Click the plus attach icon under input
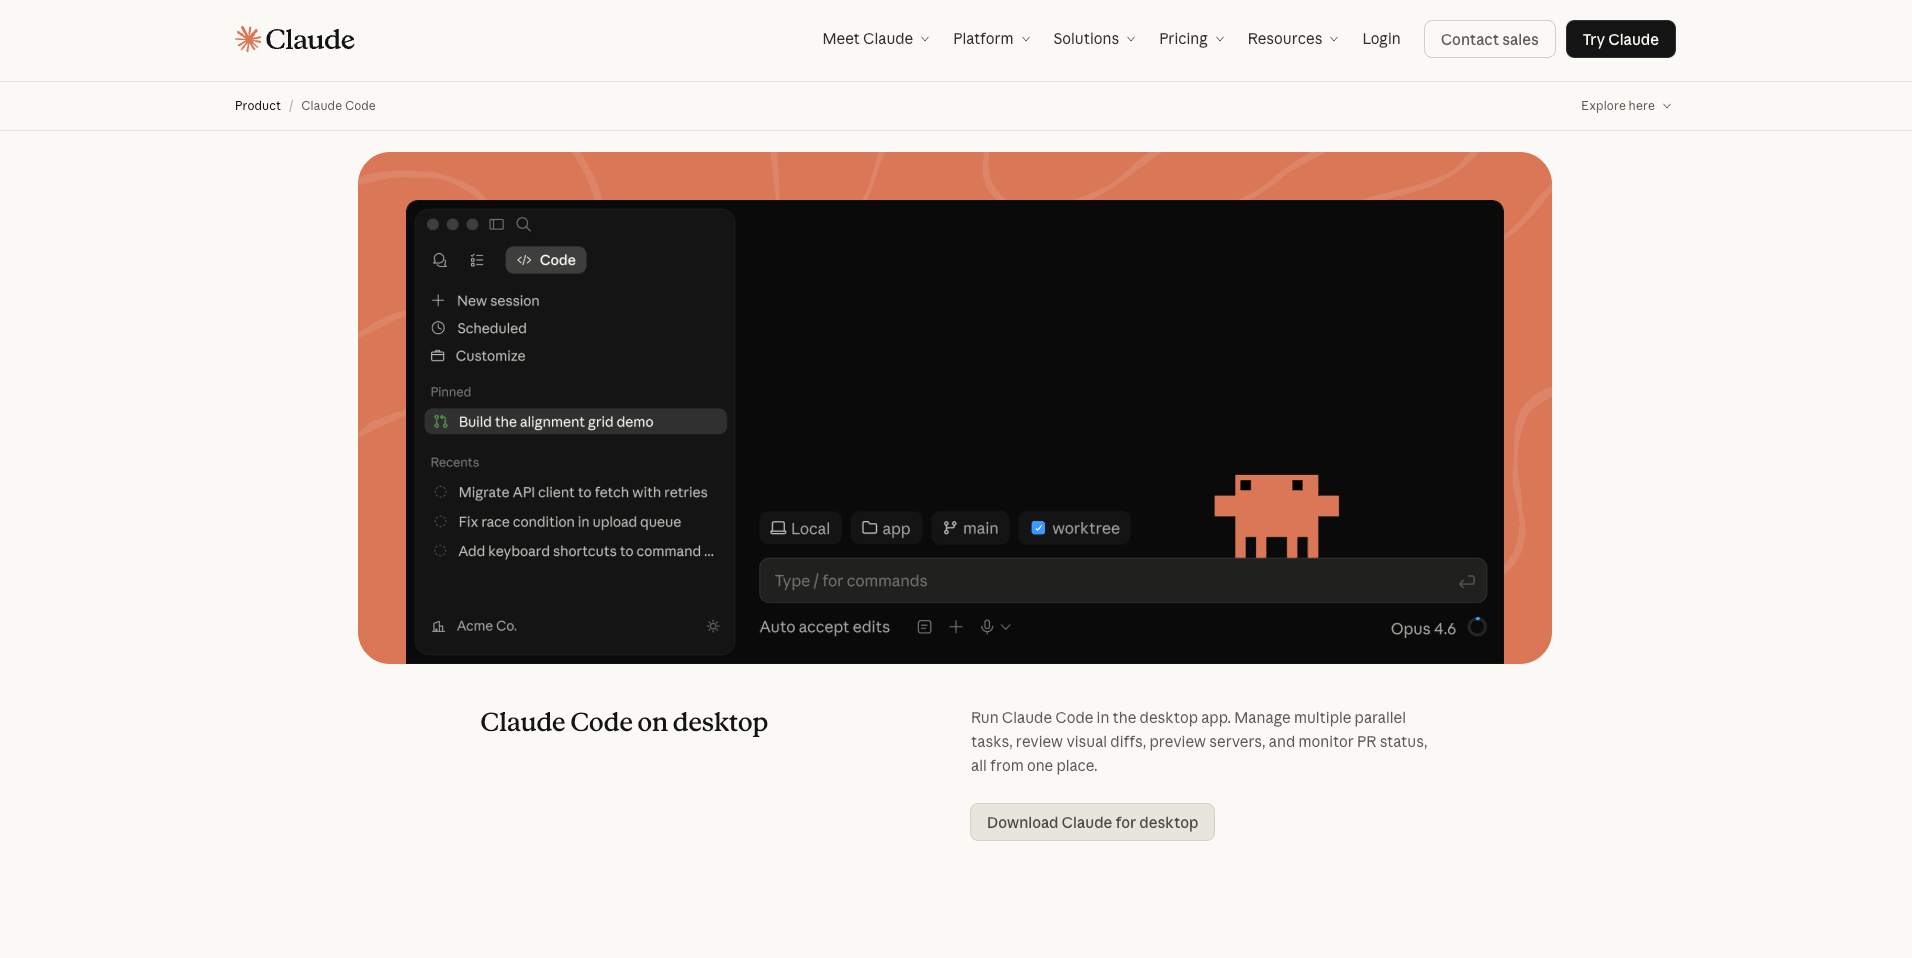The image size is (1912, 958). 956,627
